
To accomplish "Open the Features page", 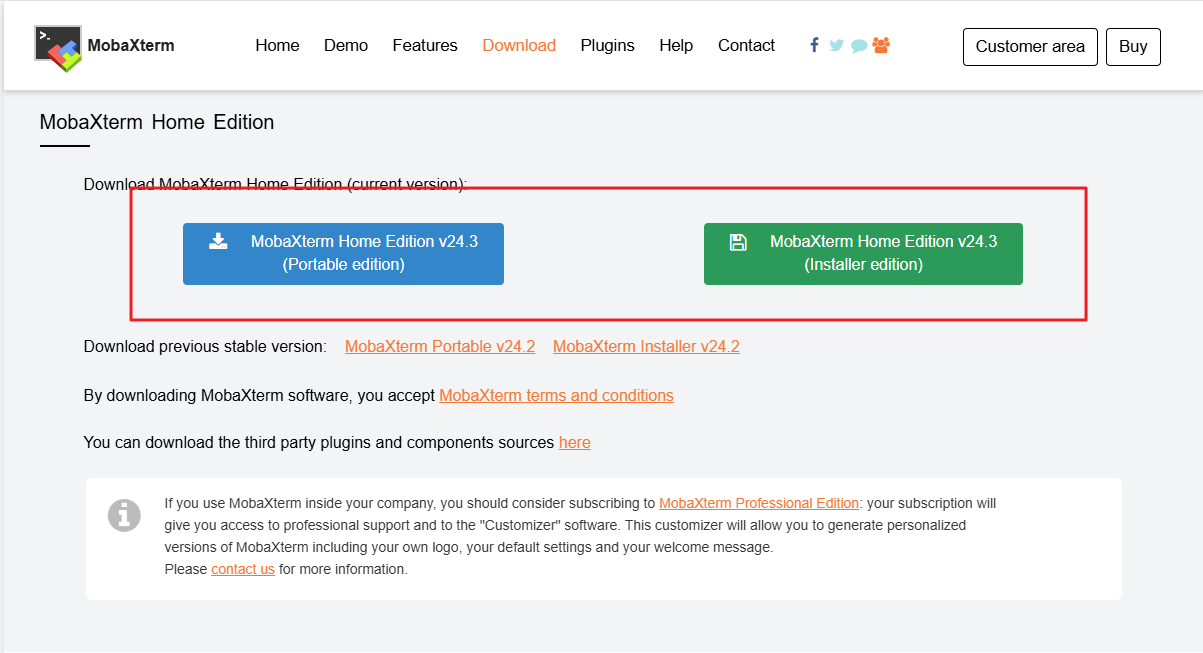I will pyautogui.click(x=425, y=46).
